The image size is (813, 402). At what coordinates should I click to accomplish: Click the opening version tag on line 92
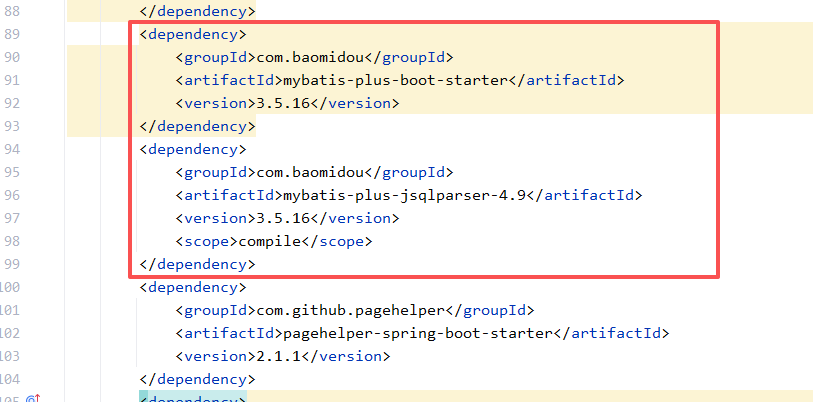[x=216, y=103]
